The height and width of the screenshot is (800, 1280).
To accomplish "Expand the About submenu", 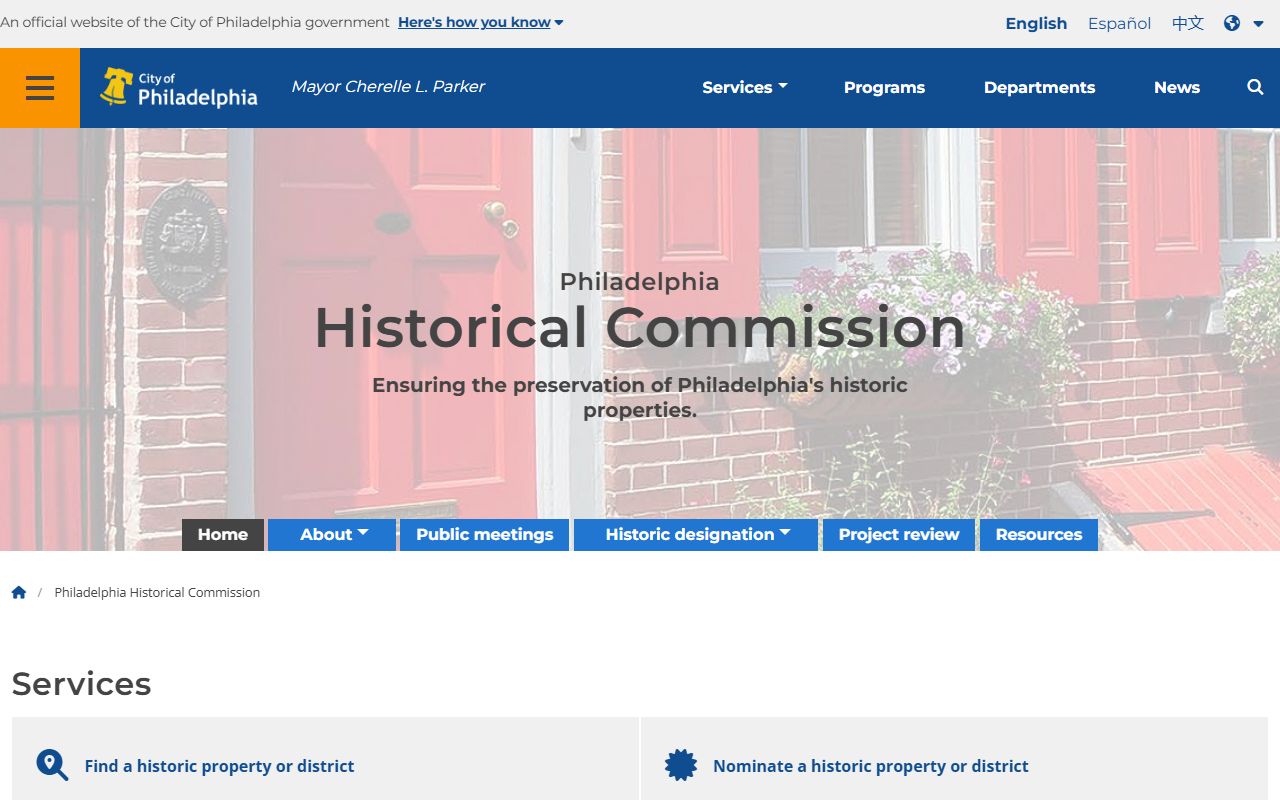I will pos(333,534).
